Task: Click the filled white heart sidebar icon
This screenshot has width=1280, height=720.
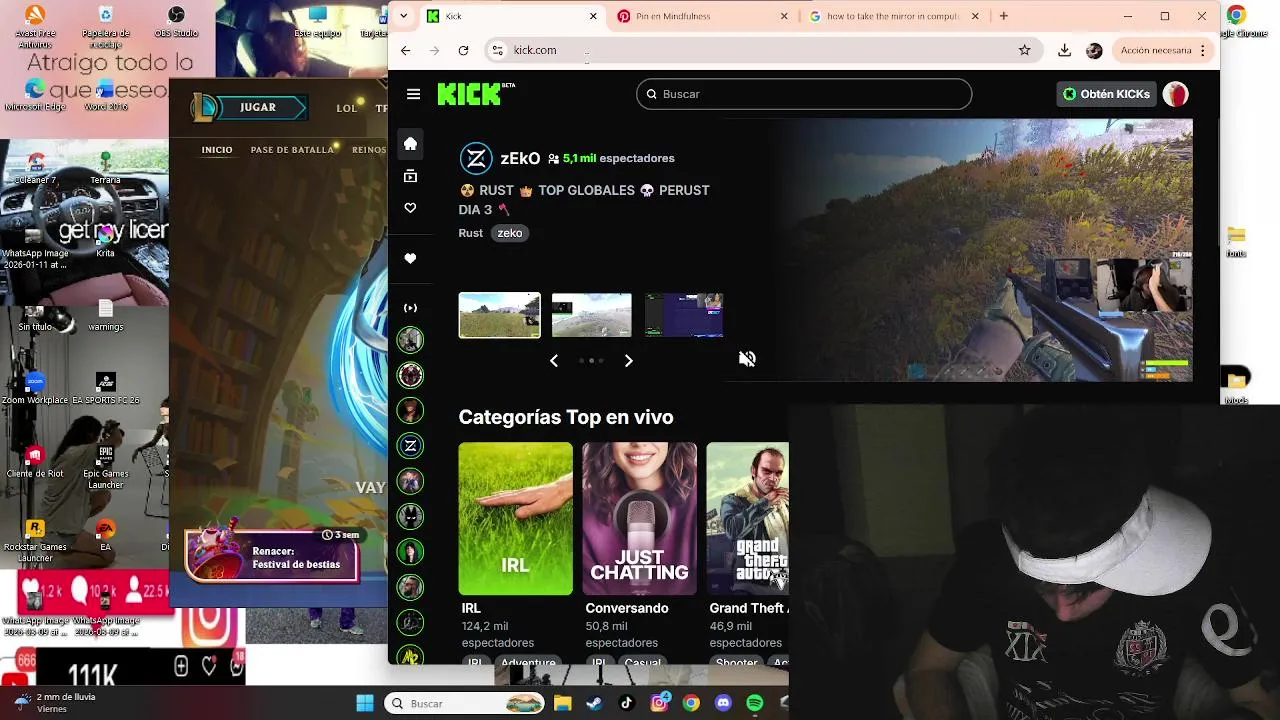Action: point(410,258)
